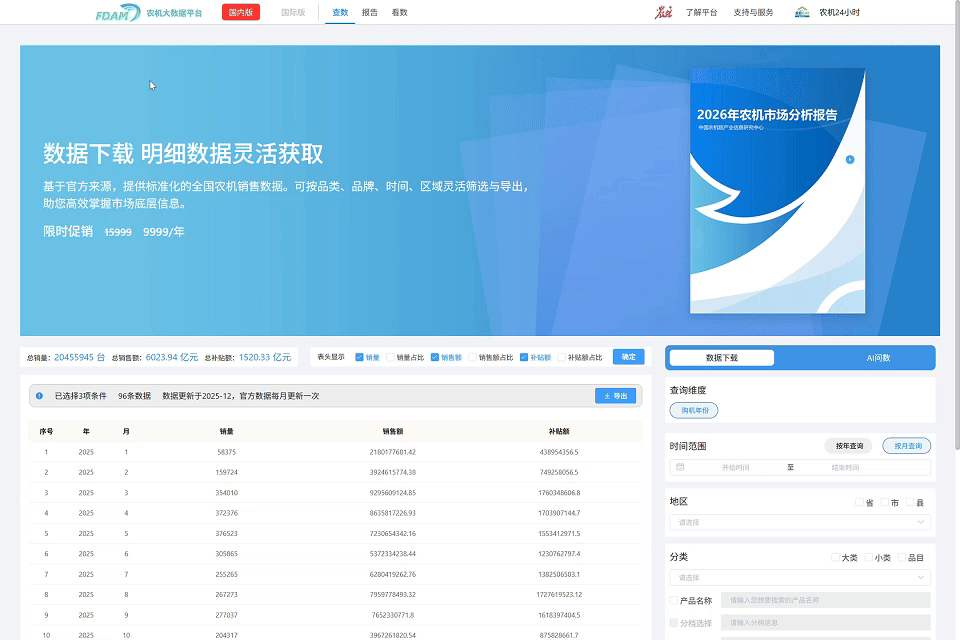The image size is (960, 640).
Task: Click the calendar icon in time range field
Action: pyautogui.click(x=681, y=467)
